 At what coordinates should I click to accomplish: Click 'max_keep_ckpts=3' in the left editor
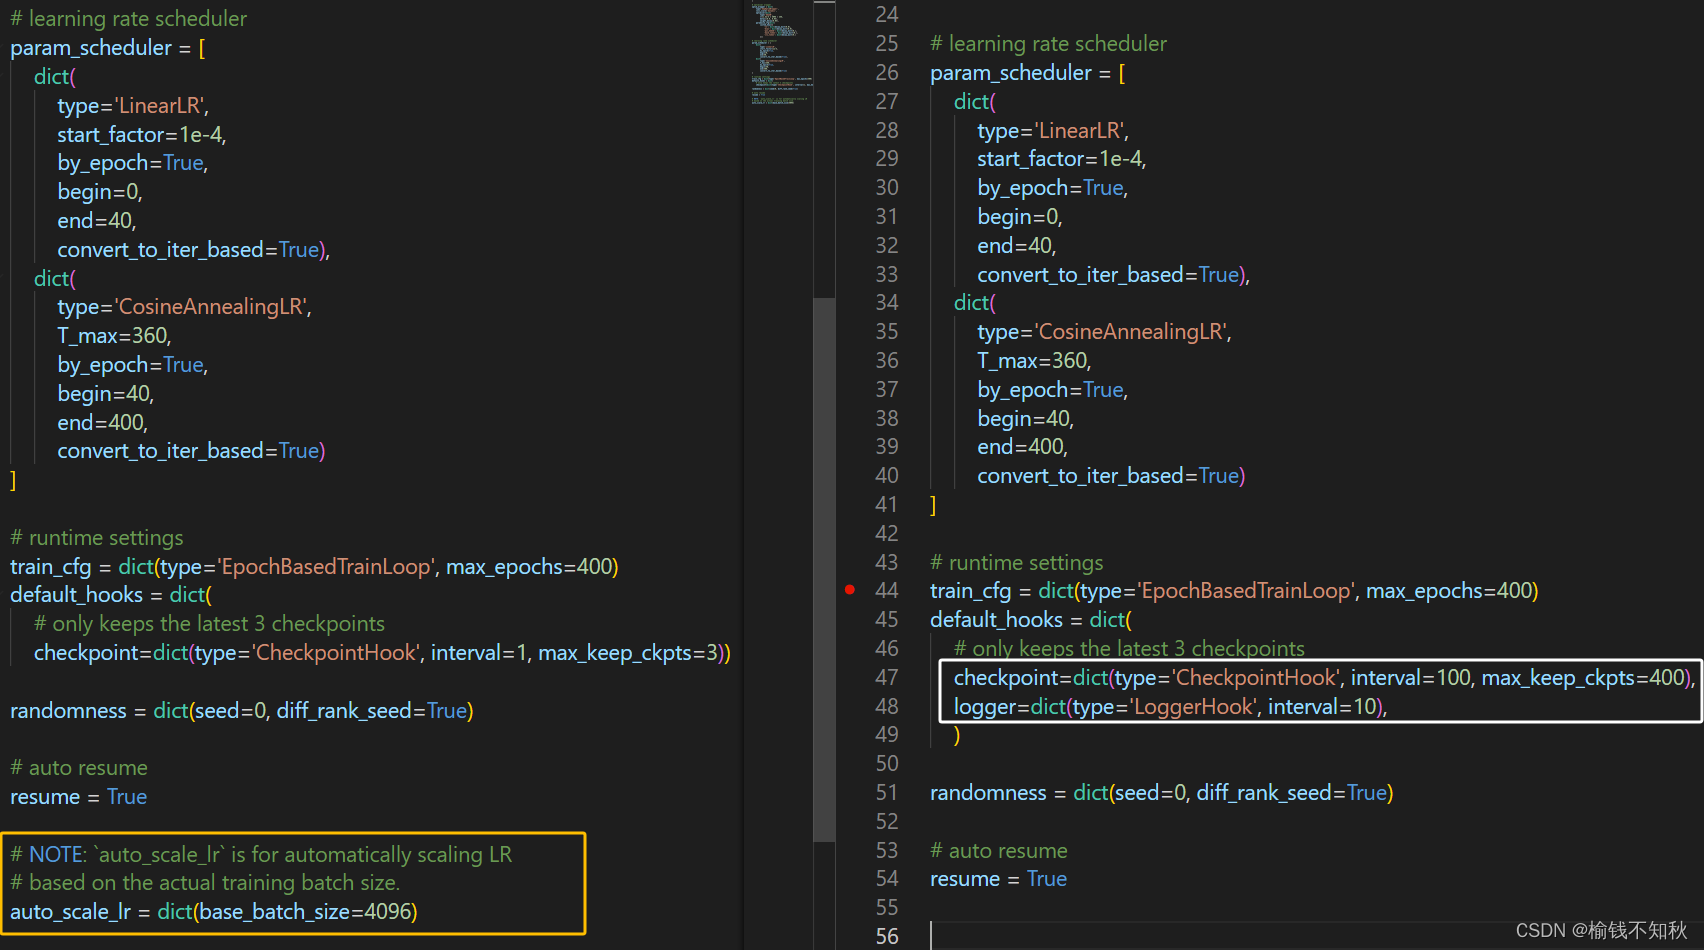pyautogui.click(x=628, y=653)
